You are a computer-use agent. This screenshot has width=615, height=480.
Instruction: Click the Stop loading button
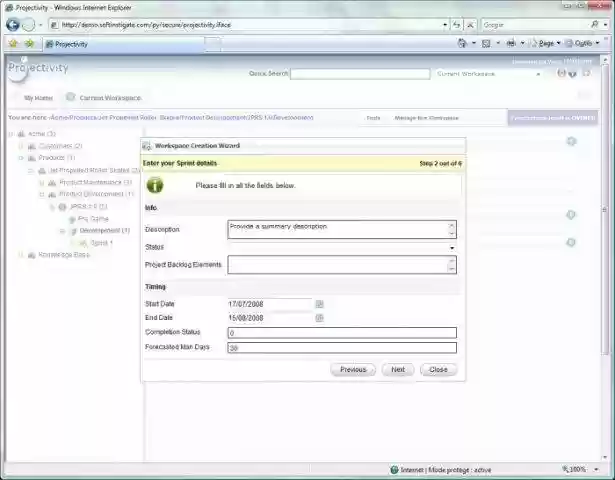(x=470, y=25)
